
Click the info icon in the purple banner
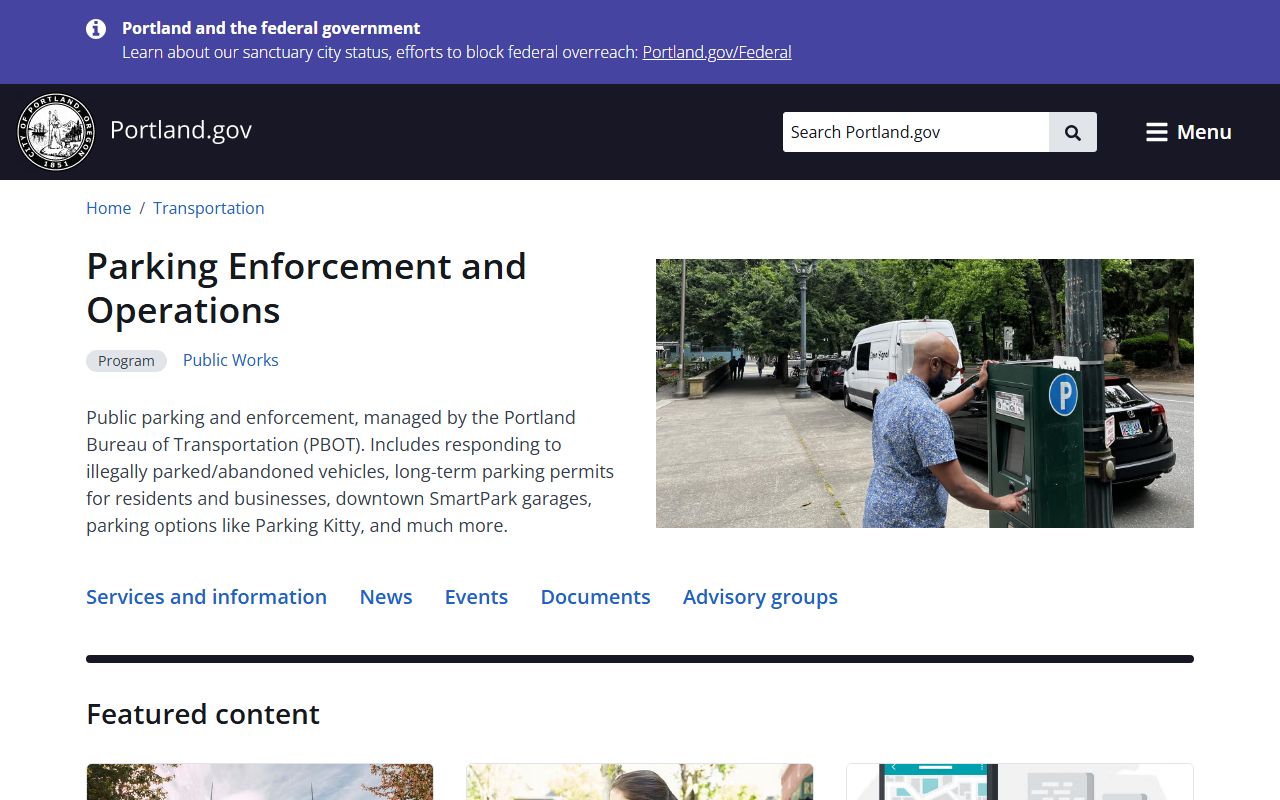point(96,29)
